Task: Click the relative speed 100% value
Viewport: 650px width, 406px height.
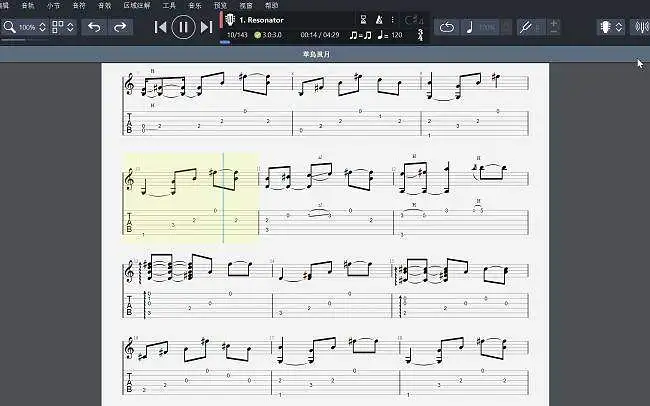Action: [487, 27]
